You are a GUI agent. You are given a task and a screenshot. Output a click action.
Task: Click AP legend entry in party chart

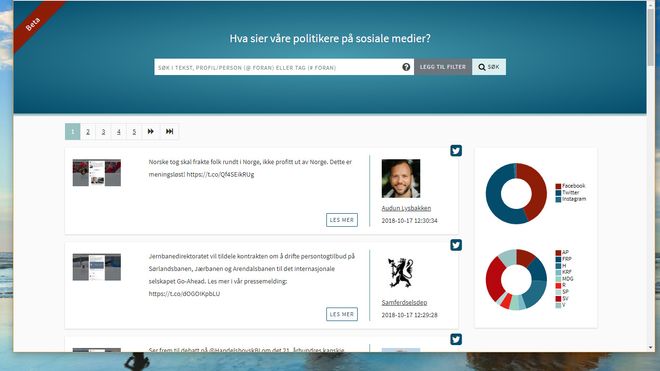[x=562, y=253]
